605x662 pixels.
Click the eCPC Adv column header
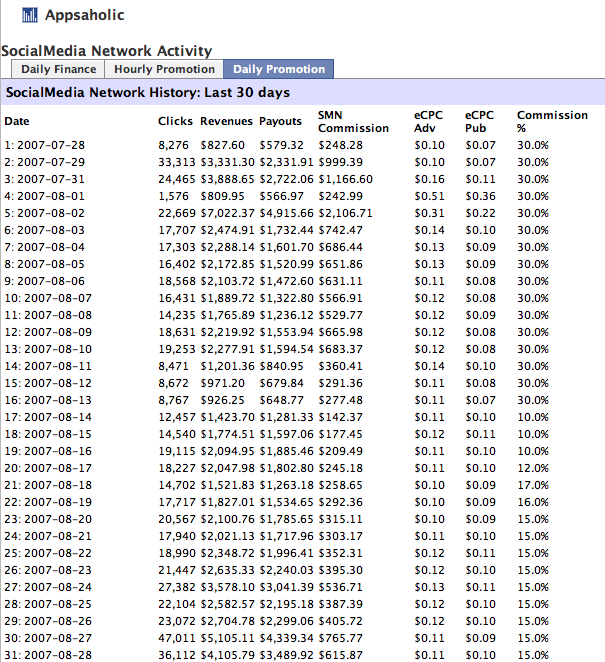pyautogui.click(x=428, y=121)
